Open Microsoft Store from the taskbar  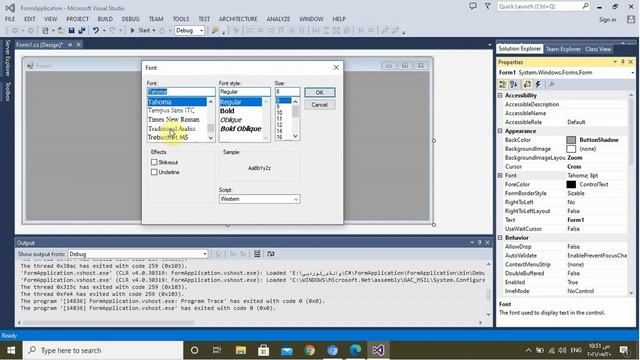click(x=263, y=350)
